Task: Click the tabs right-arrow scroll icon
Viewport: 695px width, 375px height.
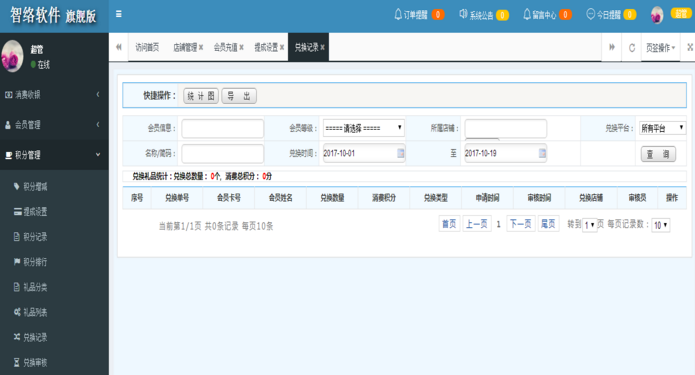Action: 612,47
